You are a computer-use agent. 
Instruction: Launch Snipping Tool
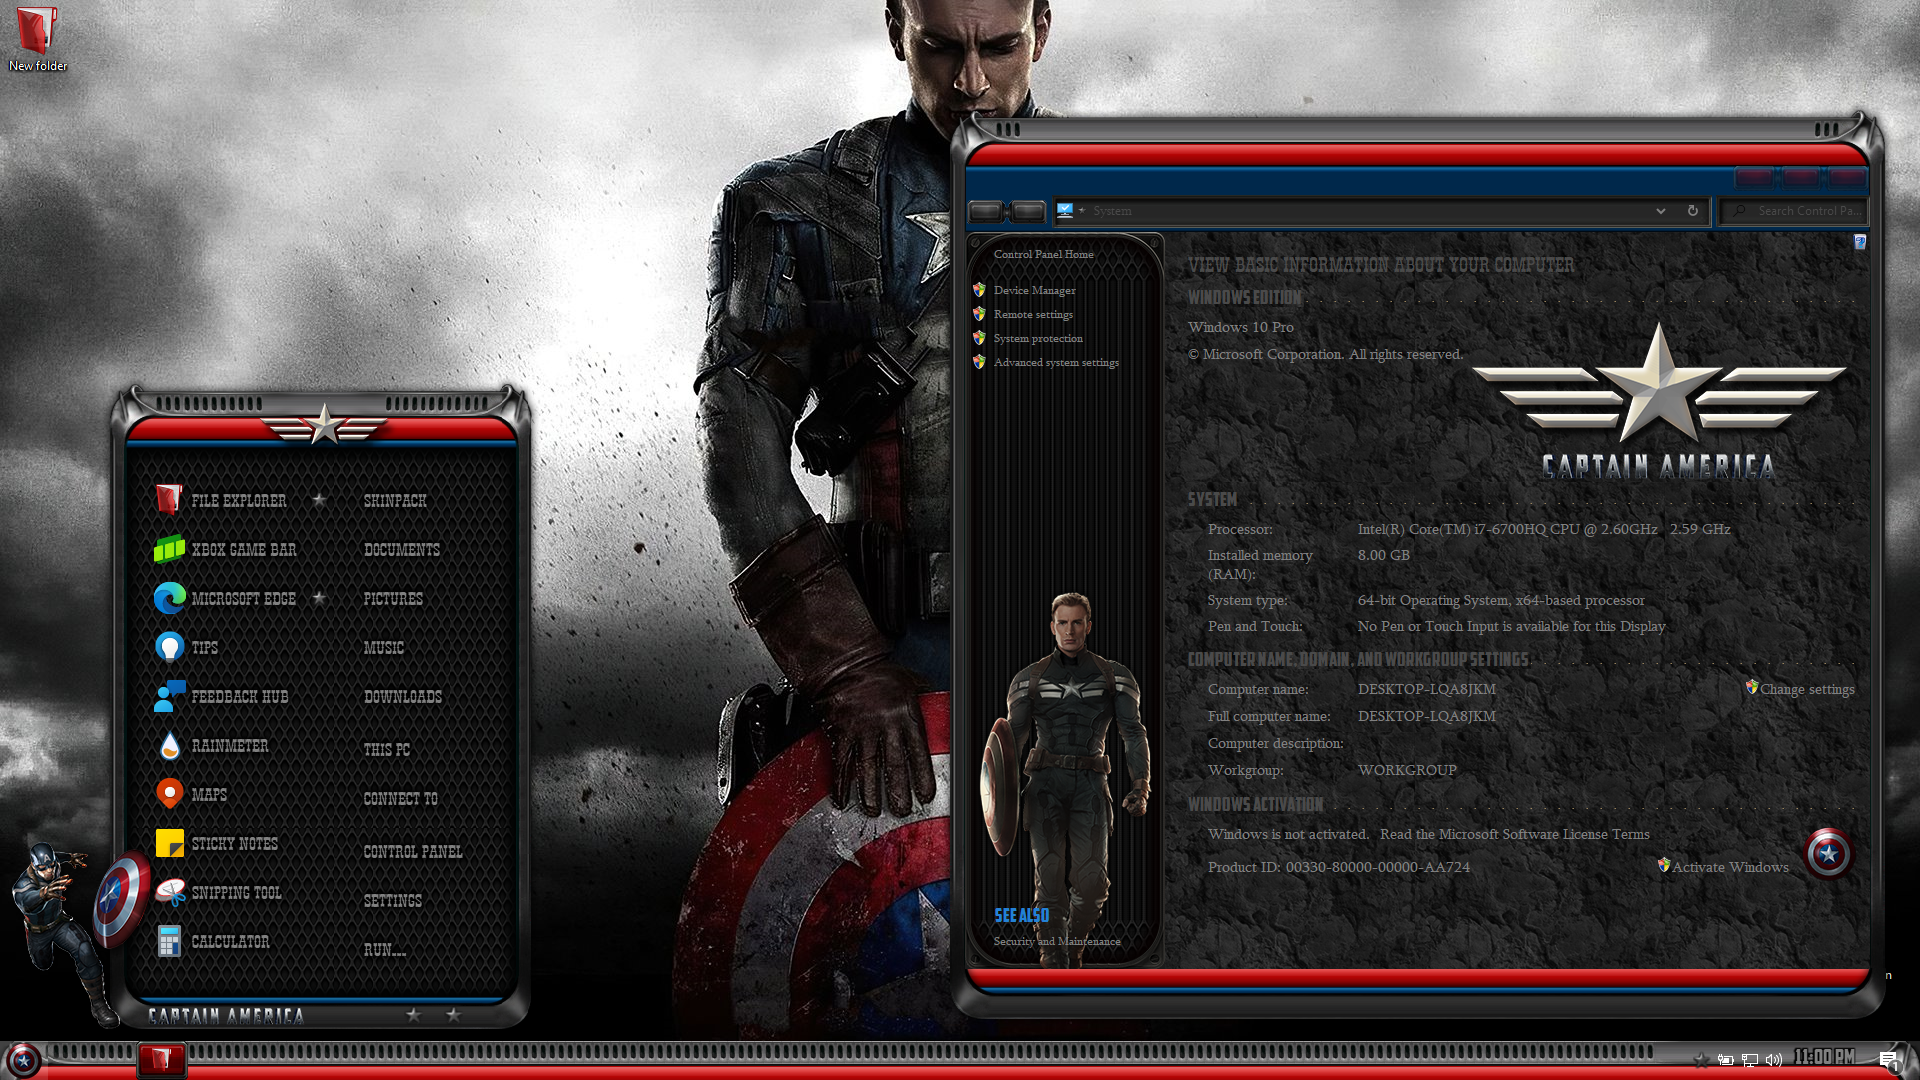[235, 893]
